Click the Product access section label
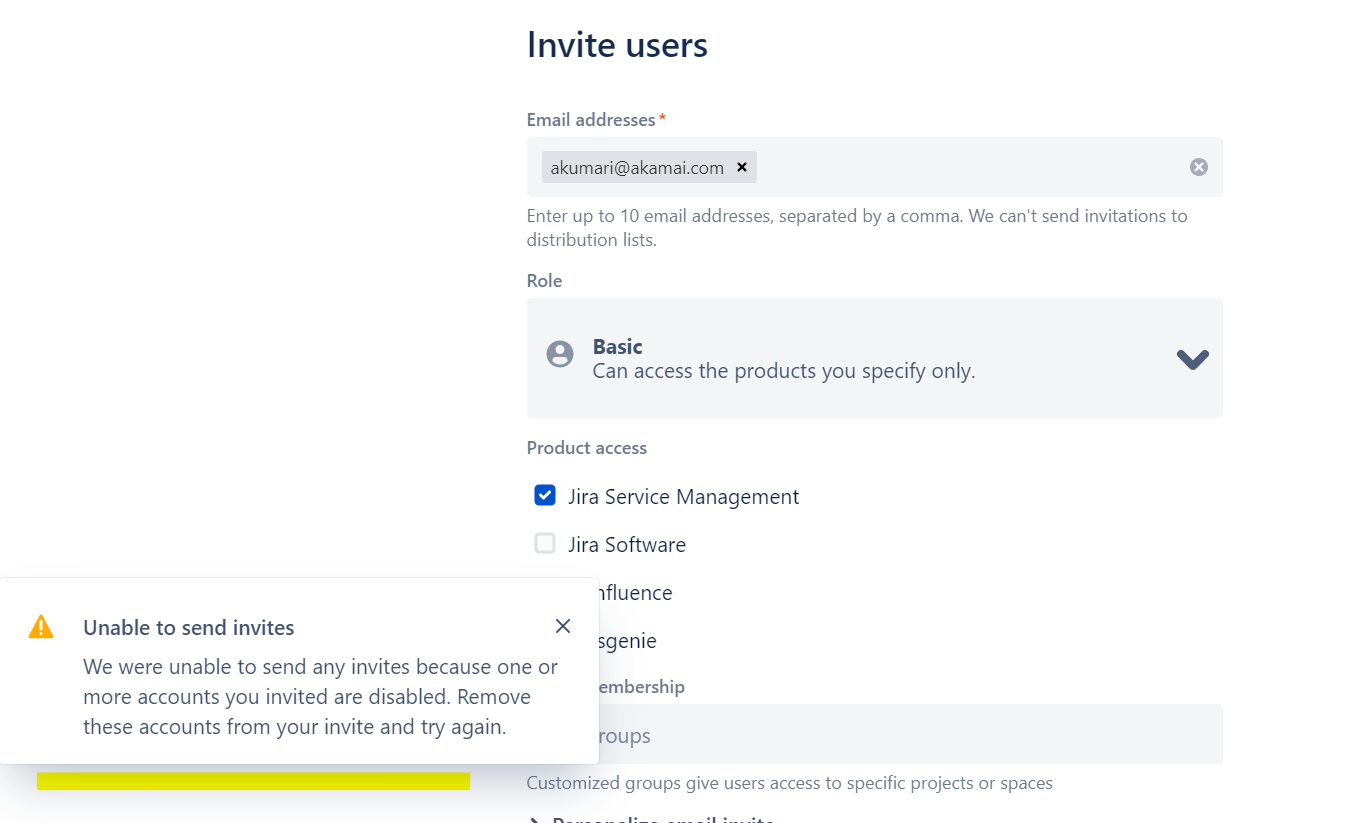1354x823 pixels. (x=586, y=448)
